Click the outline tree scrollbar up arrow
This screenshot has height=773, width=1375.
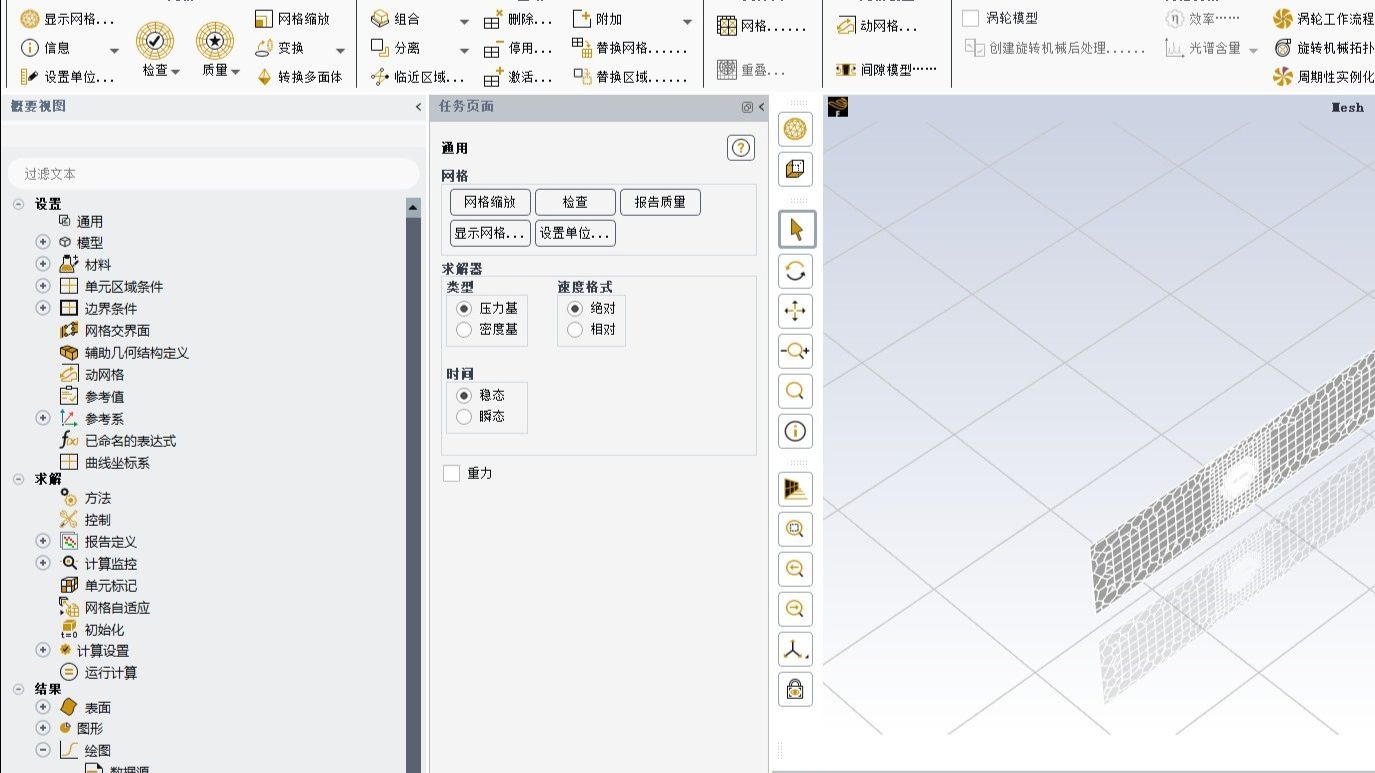pos(414,207)
